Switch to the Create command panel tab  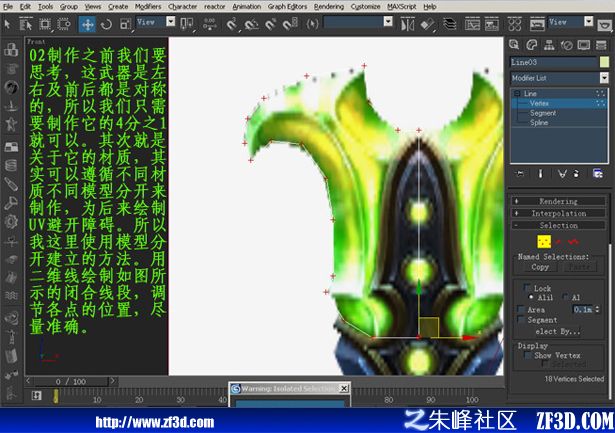click(x=514, y=45)
